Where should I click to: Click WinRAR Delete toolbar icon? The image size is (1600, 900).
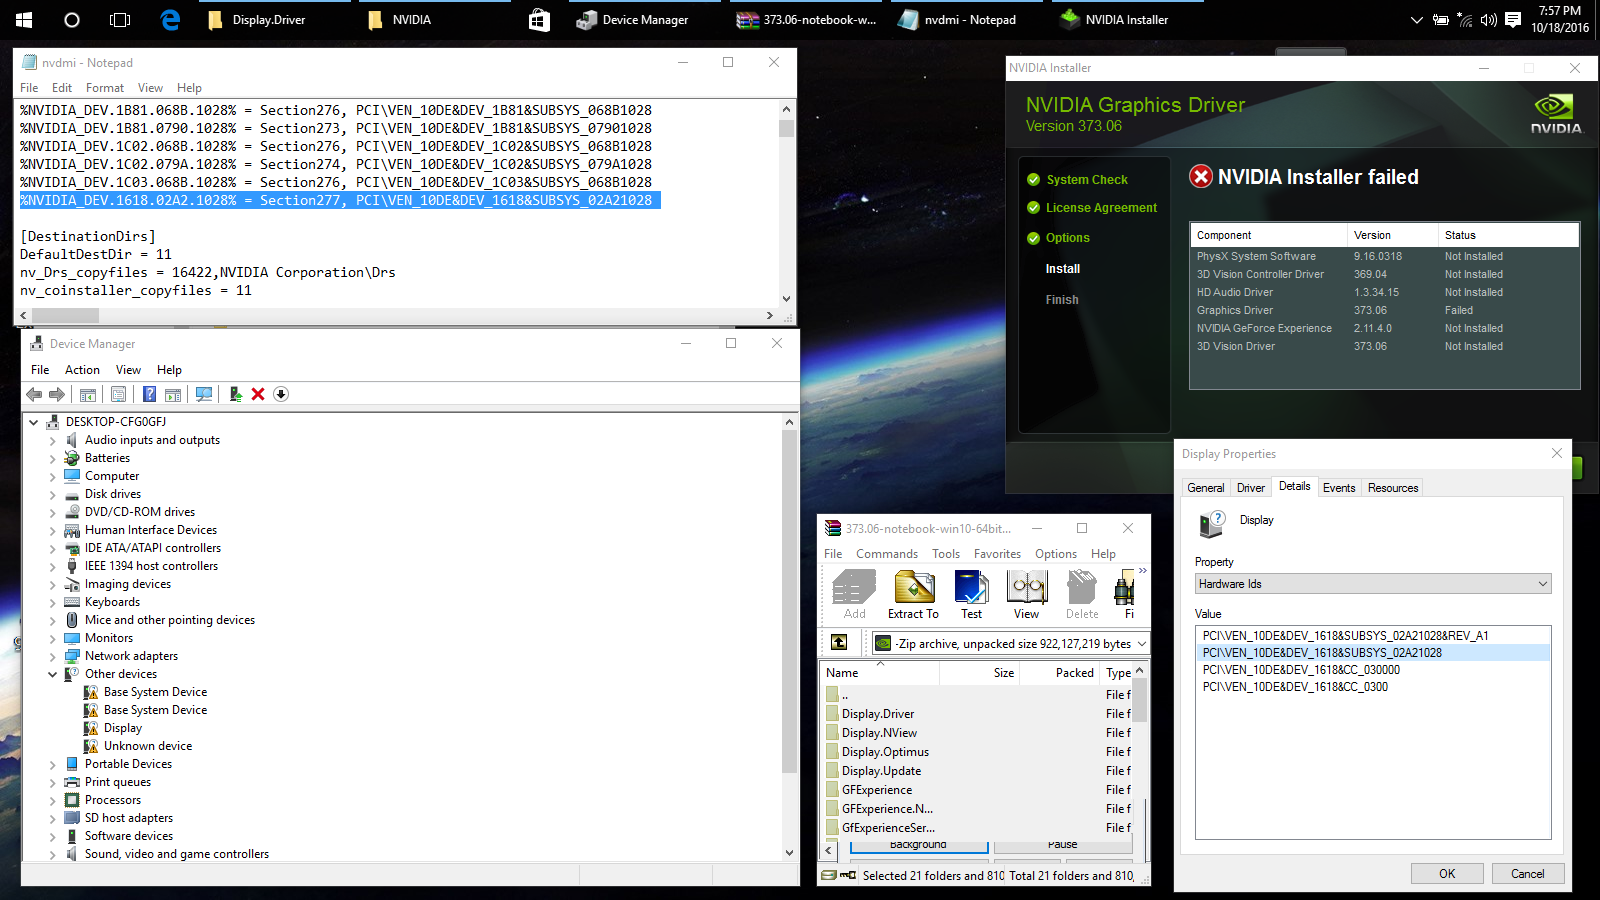(x=1082, y=594)
